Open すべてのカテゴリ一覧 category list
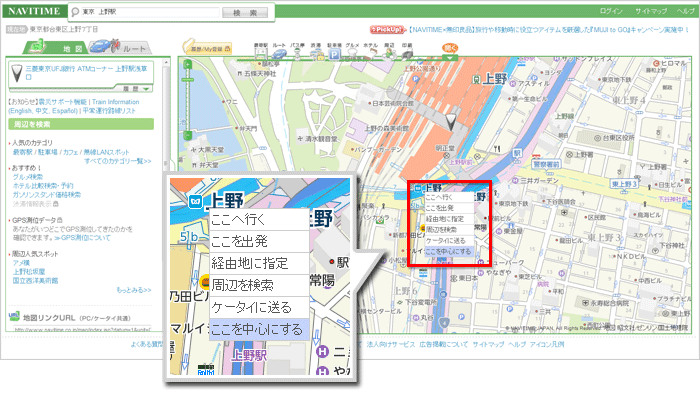The image size is (700, 394). tap(118, 161)
